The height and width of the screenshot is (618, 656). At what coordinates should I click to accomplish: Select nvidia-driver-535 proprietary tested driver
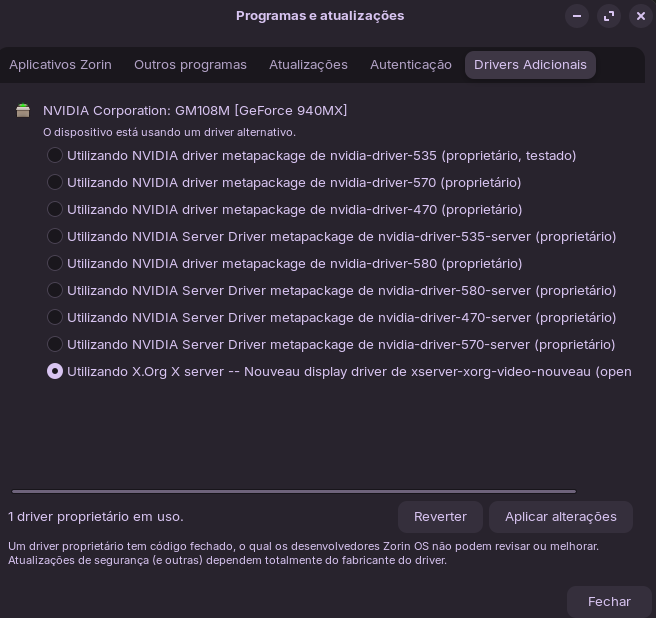click(55, 155)
